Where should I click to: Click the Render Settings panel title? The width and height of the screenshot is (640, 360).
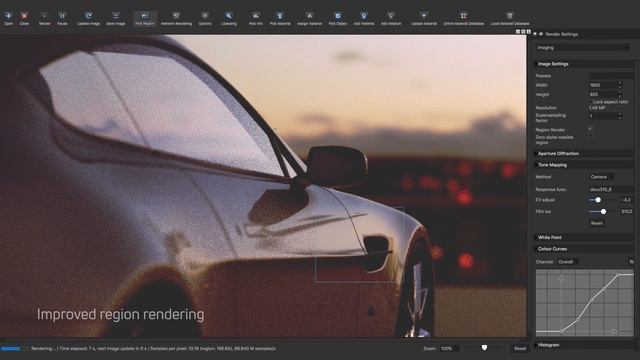point(562,34)
